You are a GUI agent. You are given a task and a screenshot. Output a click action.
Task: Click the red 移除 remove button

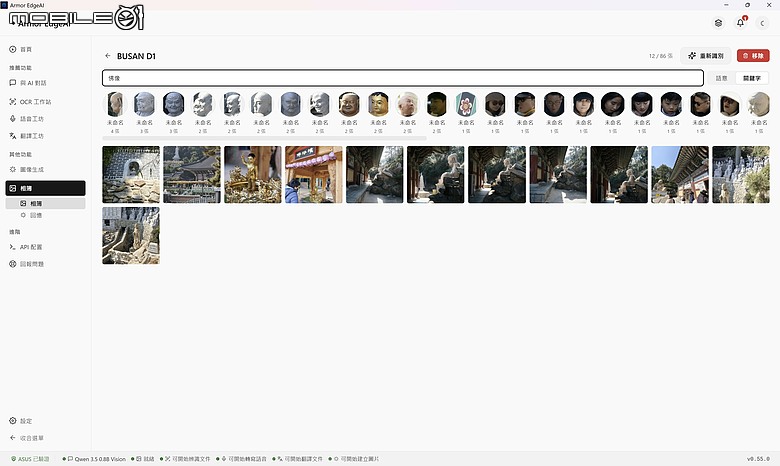[753, 56]
